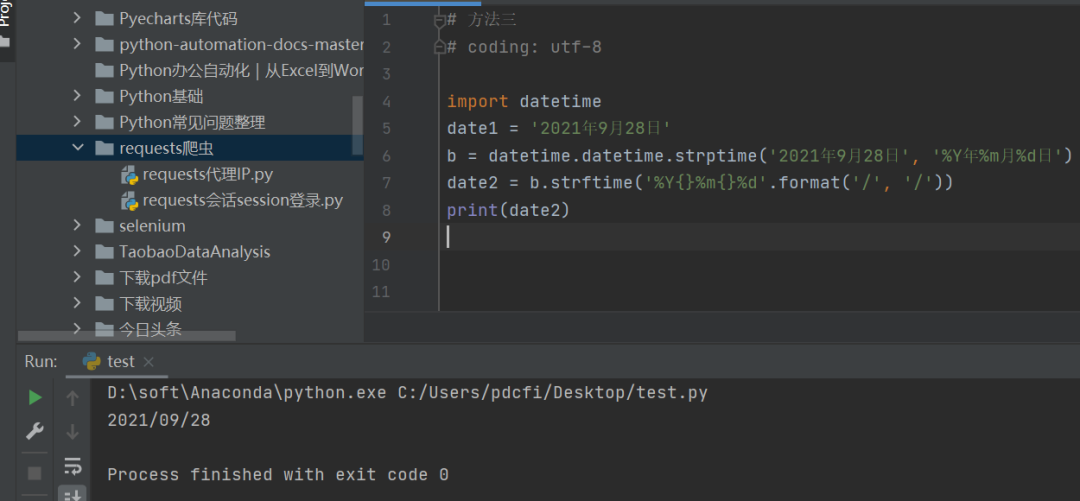Click the 'import datetime' code line
This screenshot has width=1080, height=501.
pyautogui.click(x=524, y=102)
